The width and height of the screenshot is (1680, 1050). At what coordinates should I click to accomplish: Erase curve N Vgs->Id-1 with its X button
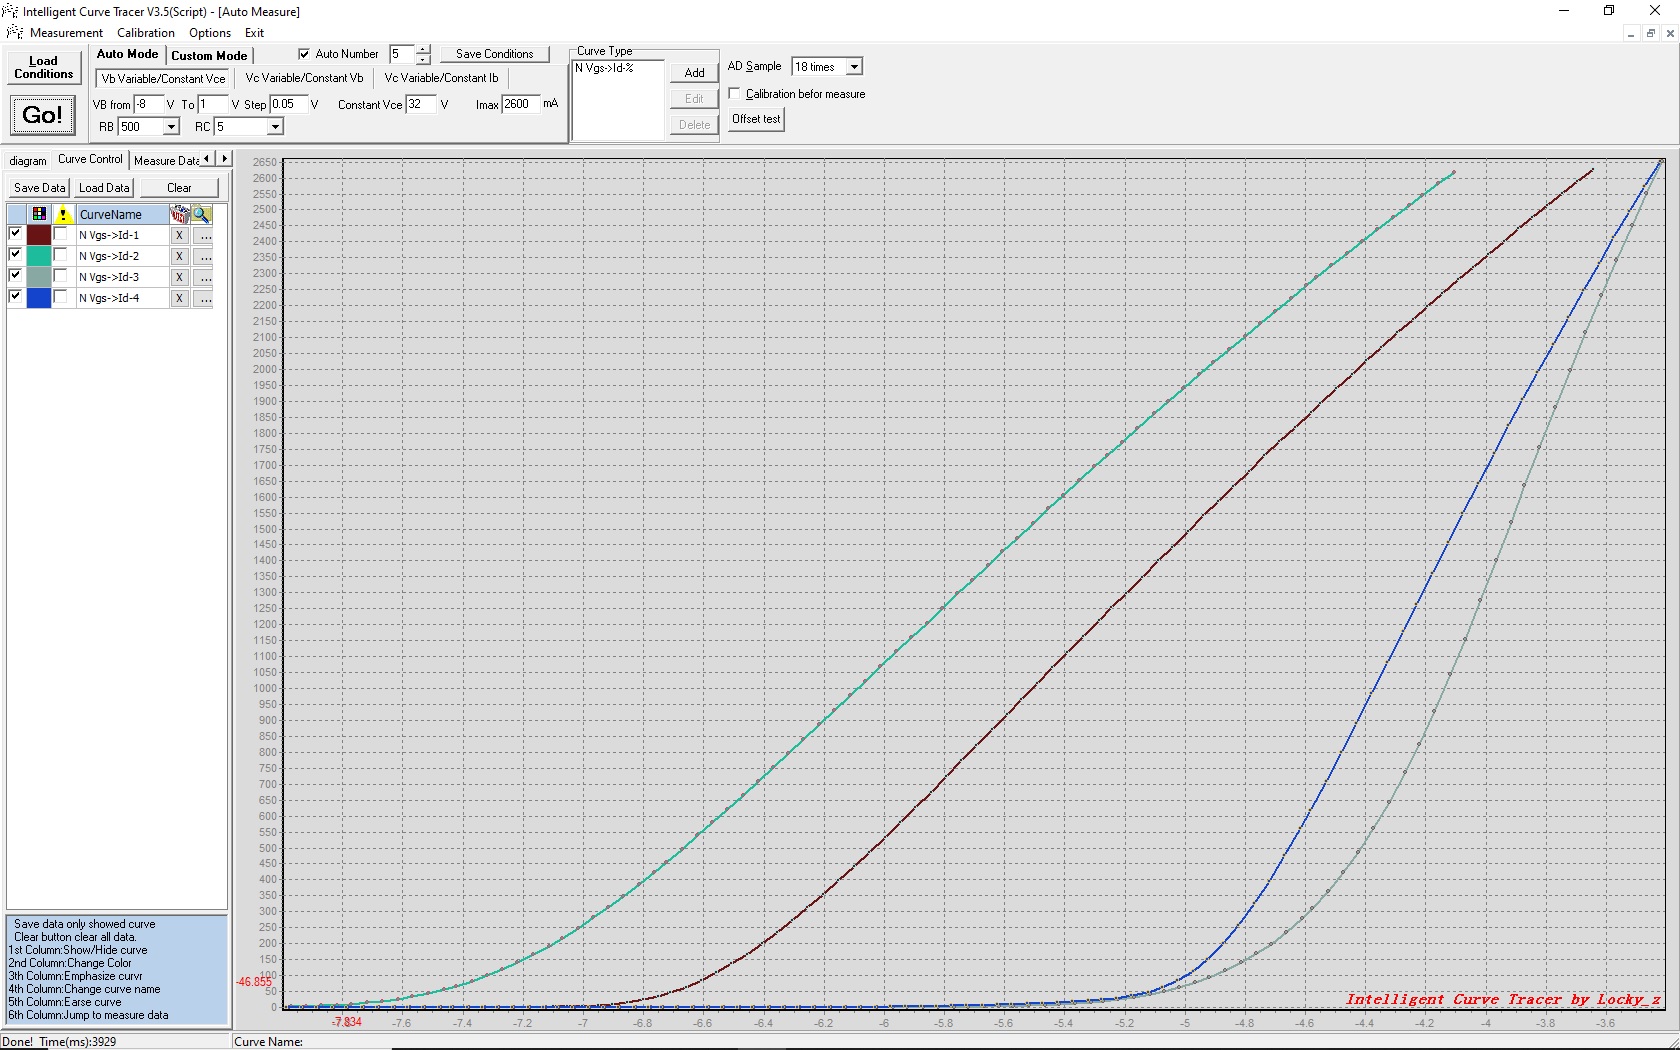point(179,236)
